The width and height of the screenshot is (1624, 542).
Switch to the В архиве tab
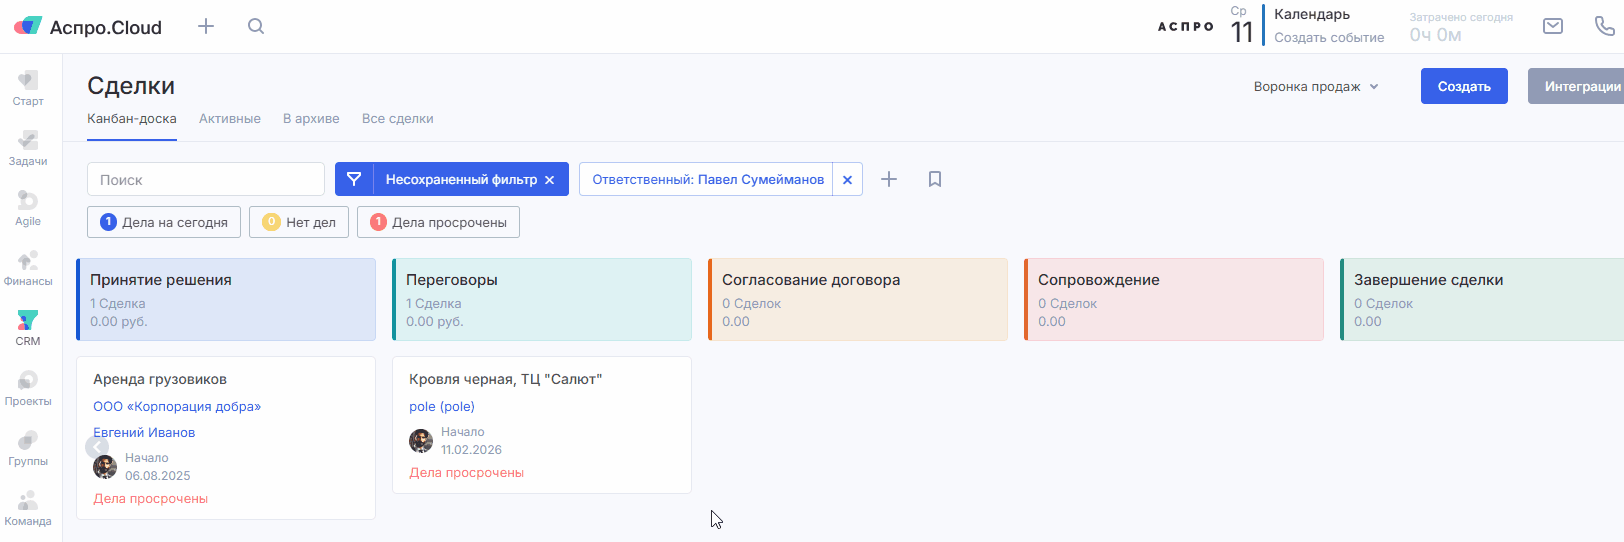click(x=311, y=119)
